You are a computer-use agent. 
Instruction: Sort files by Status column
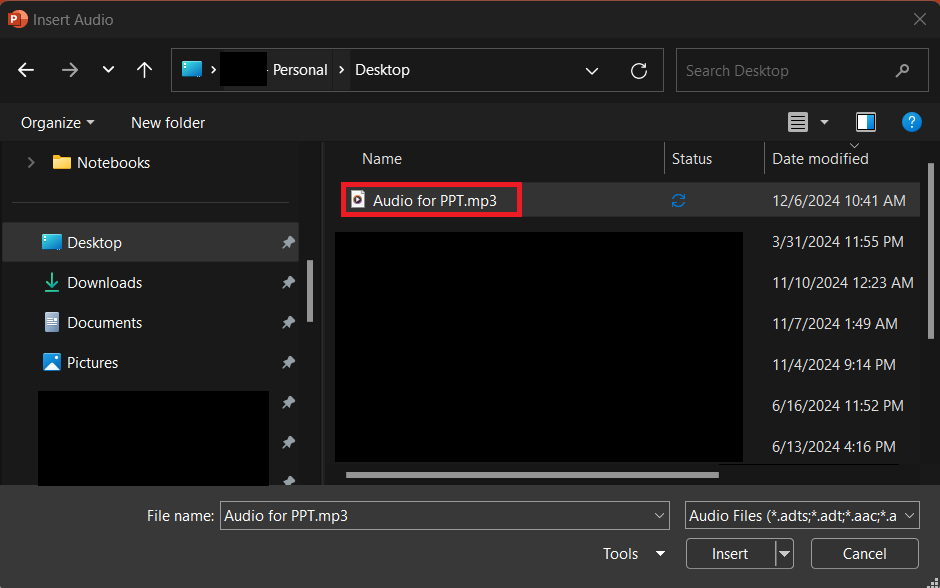point(692,159)
